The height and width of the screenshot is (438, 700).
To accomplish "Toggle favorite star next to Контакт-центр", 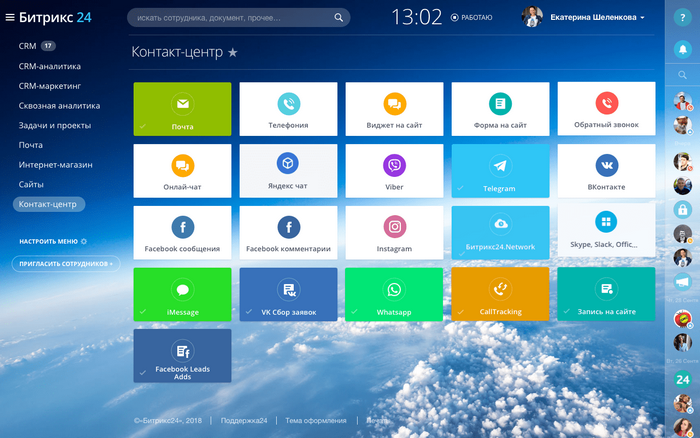I will (233, 53).
